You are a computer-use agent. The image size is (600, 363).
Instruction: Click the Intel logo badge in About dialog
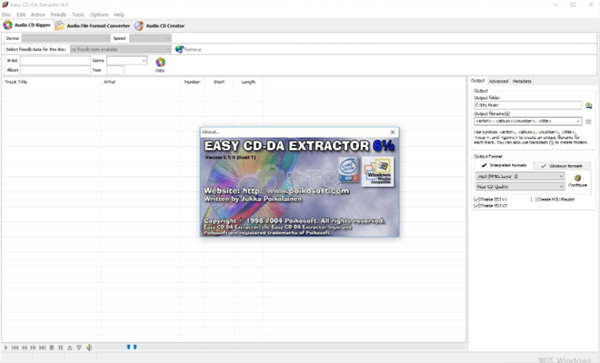point(349,170)
